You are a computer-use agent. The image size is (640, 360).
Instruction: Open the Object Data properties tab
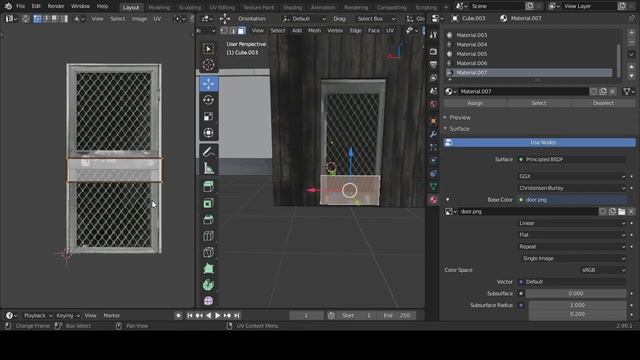(x=433, y=187)
